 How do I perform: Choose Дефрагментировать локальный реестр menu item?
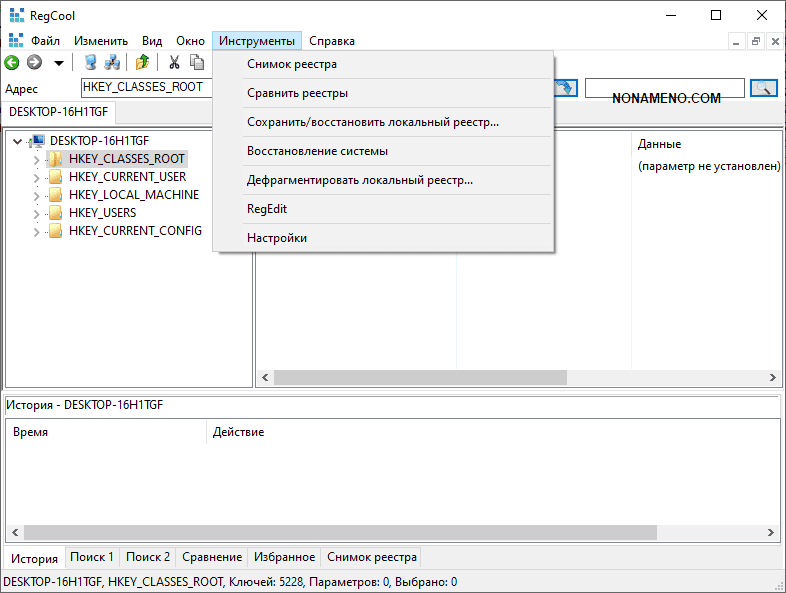coord(360,180)
